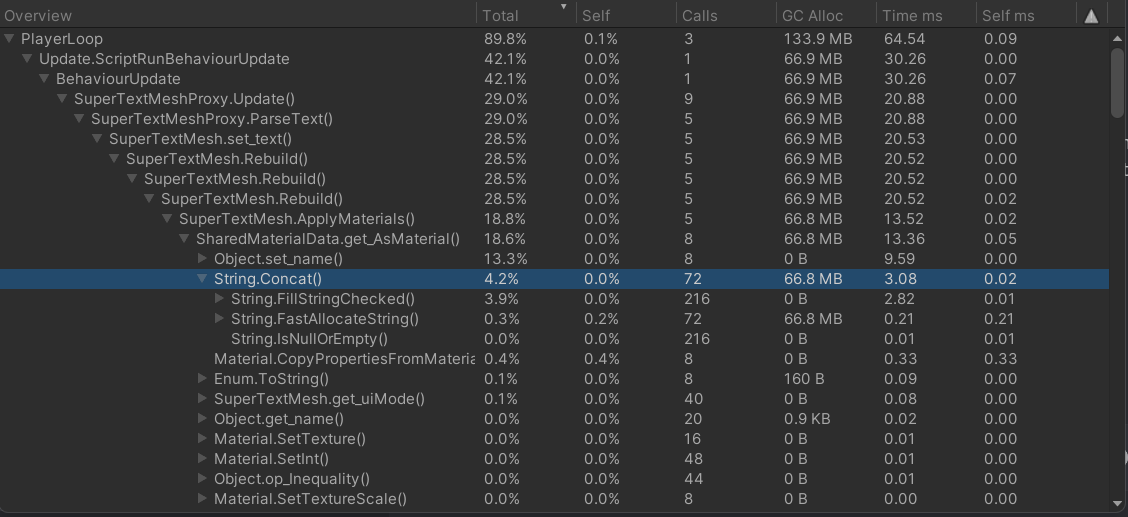Expand the Object.get_name() row
Screen dimensions: 1128x517
202,418
